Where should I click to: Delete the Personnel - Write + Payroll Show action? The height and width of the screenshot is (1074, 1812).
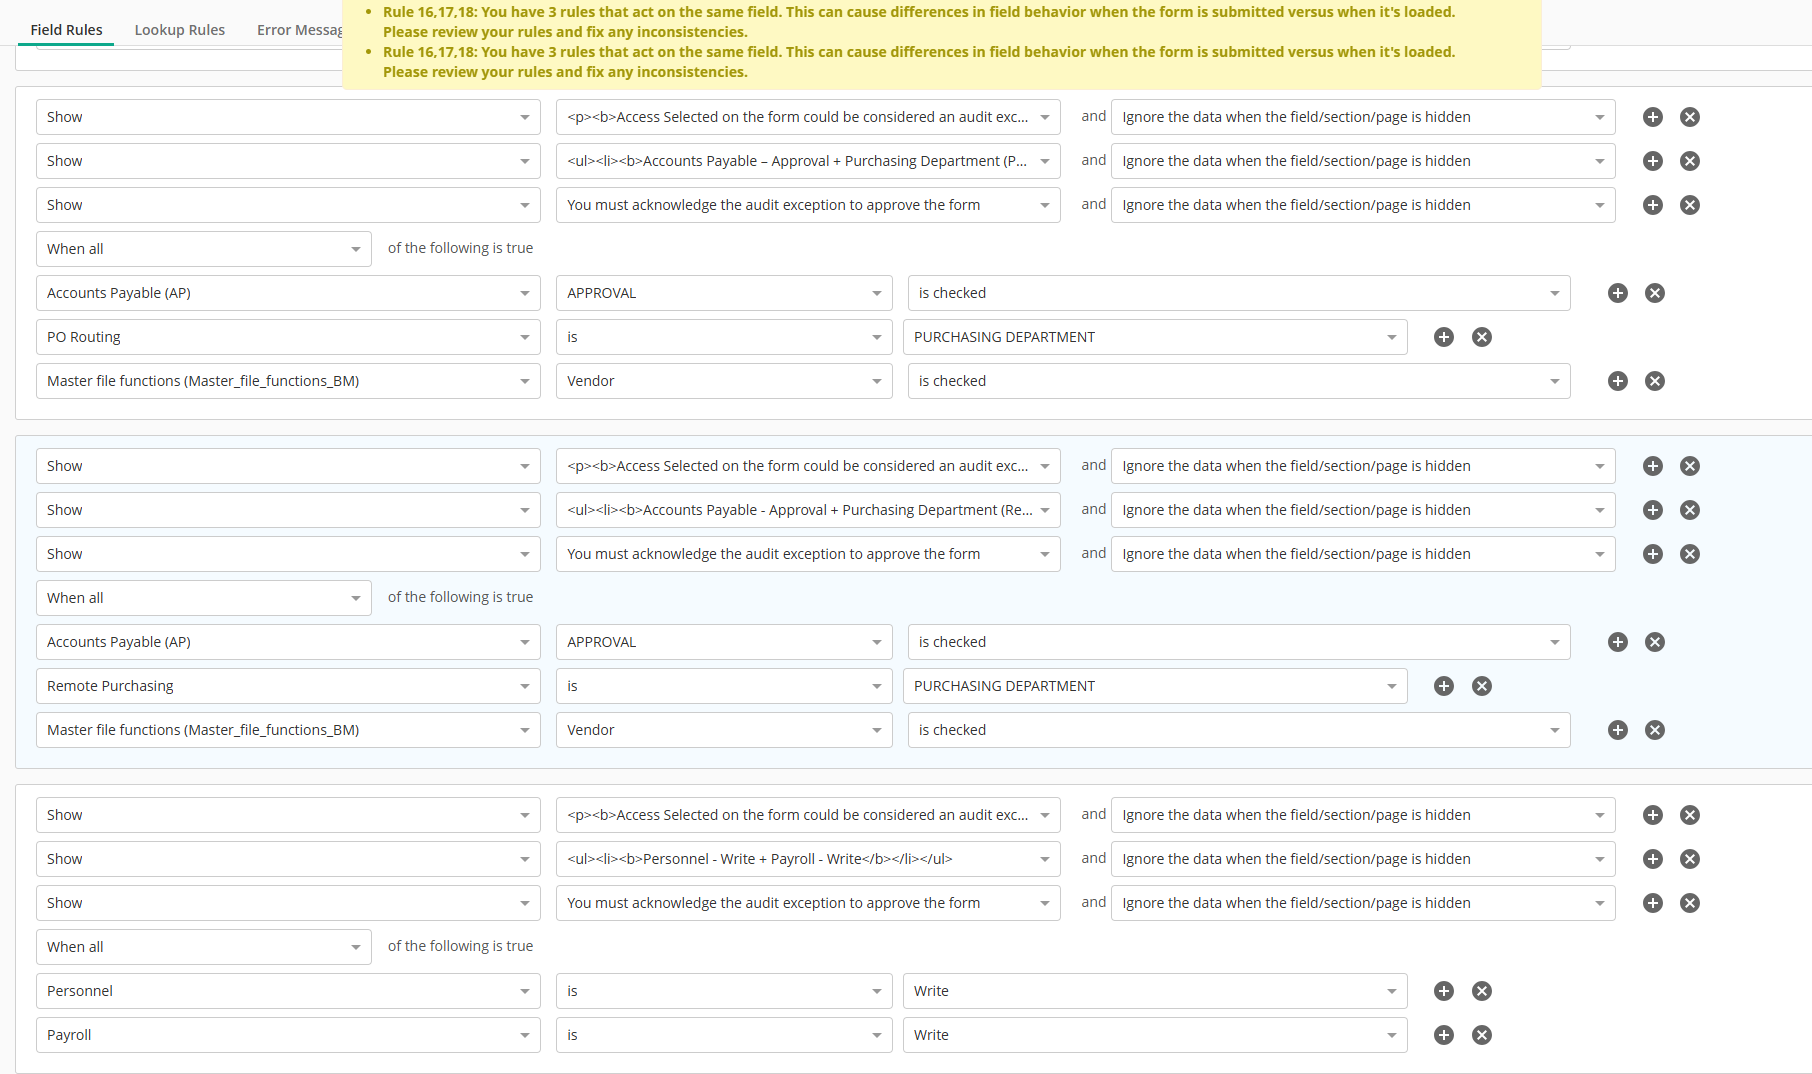pyautogui.click(x=1690, y=859)
